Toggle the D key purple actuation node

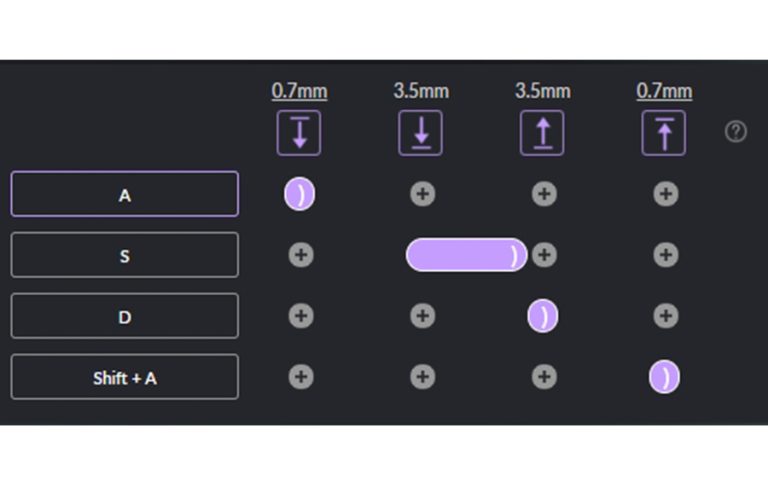(x=543, y=316)
